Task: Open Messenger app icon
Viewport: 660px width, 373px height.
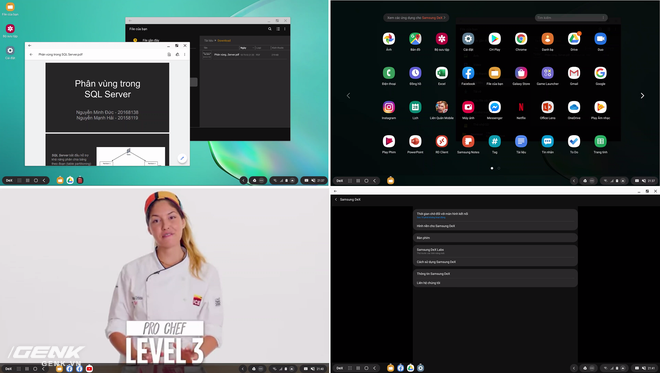Action: click(495, 107)
